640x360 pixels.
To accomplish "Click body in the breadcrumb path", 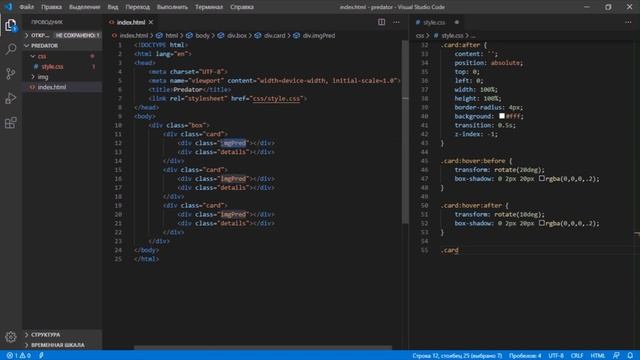I will click(202, 36).
